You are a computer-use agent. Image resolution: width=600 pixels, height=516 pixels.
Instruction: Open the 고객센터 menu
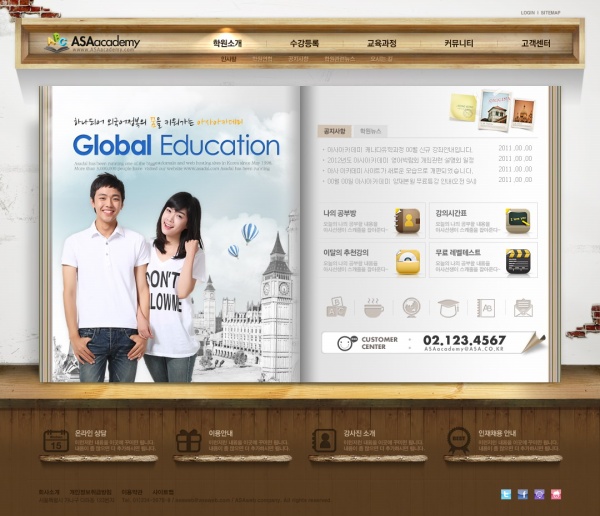pyautogui.click(x=536, y=43)
